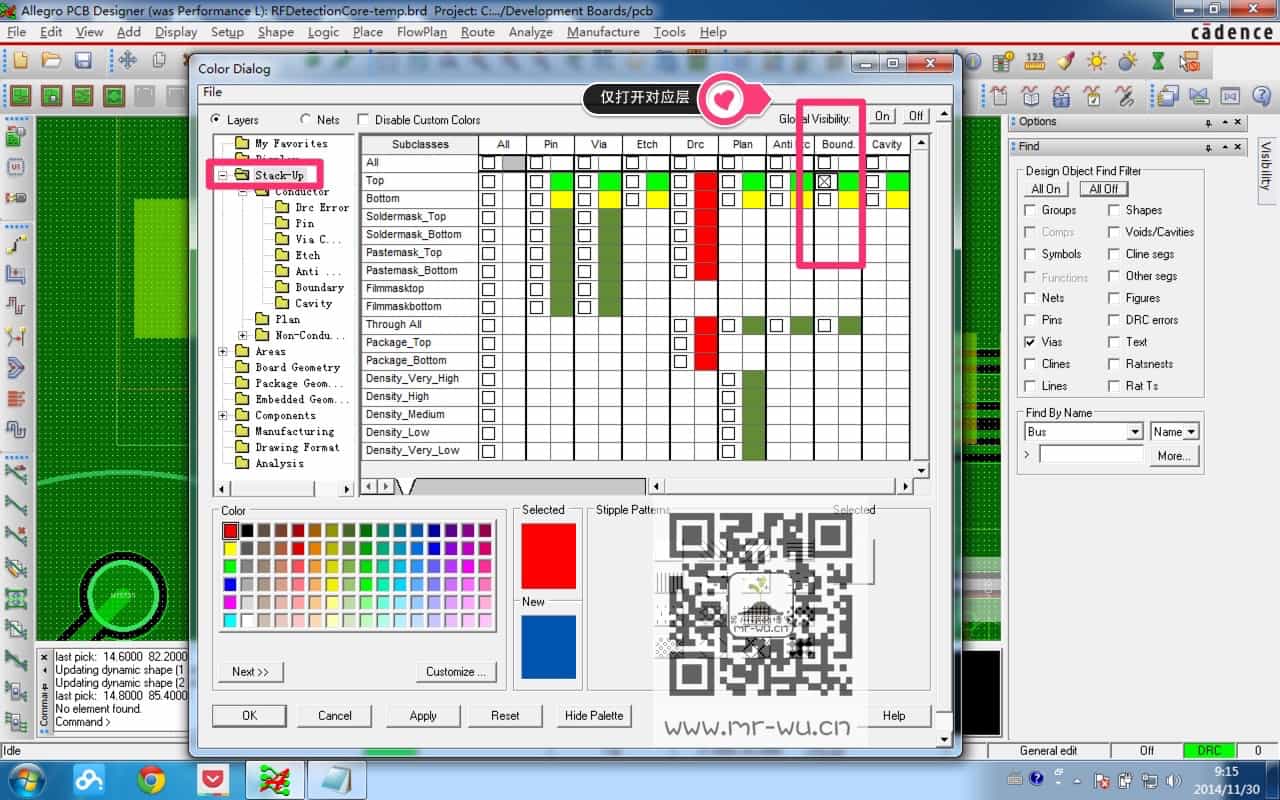Click the subclass grid scrollbar up arrow

(922, 143)
